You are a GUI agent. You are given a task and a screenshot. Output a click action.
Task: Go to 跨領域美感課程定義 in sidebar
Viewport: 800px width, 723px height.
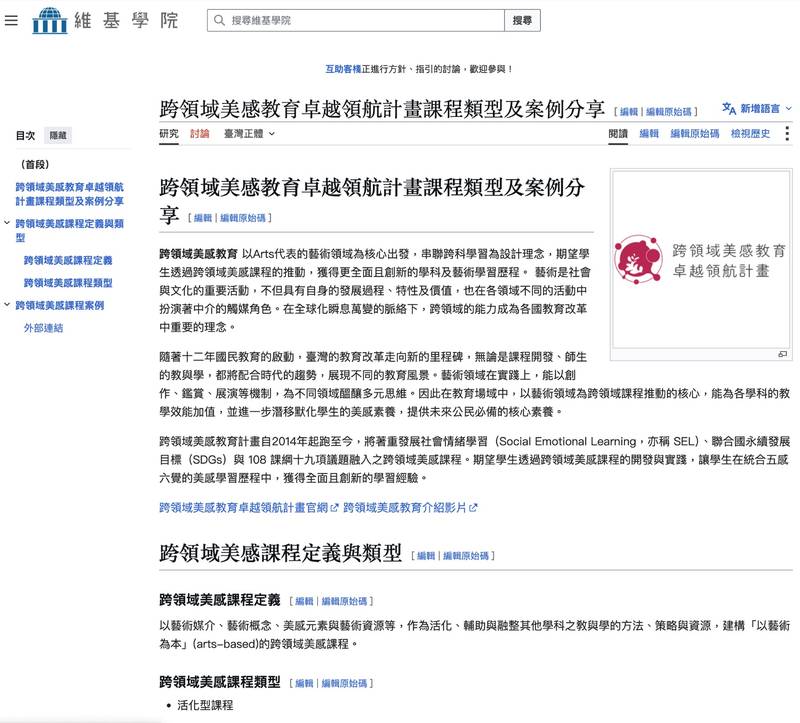[x=68, y=260]
